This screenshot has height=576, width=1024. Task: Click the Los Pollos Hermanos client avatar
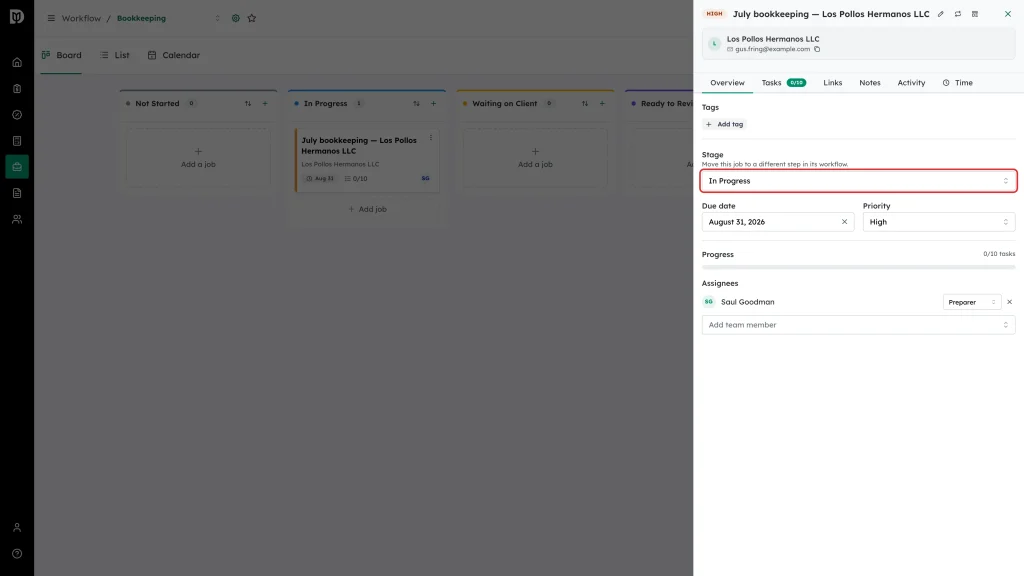coord(714,44)
